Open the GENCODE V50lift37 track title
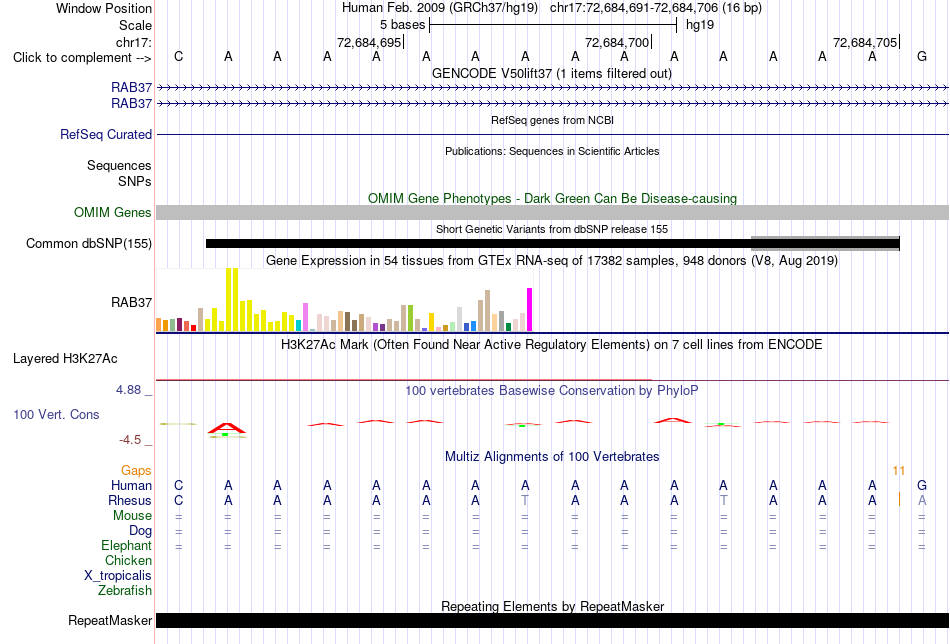 tap(552, 73)
